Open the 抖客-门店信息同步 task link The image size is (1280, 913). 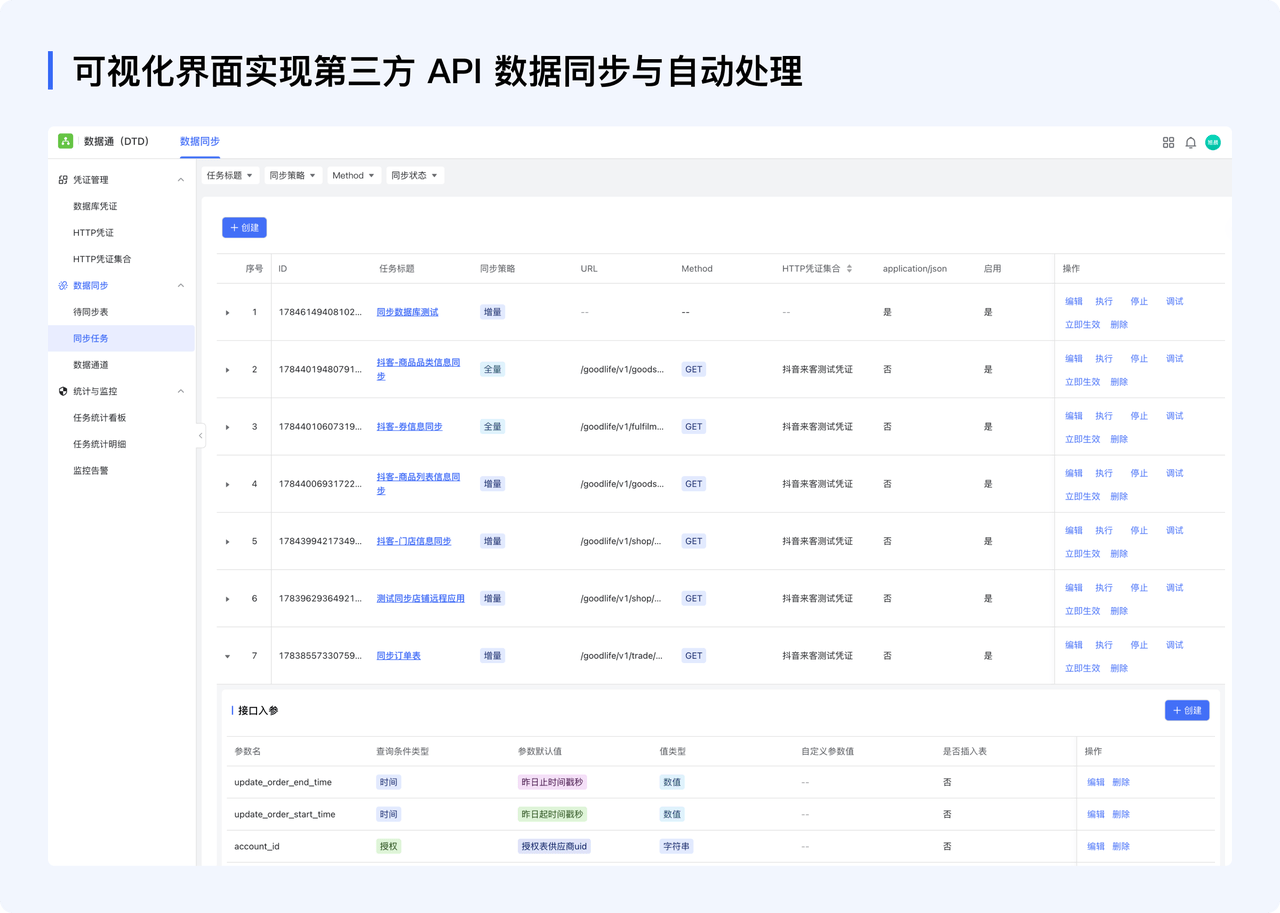point(414,541)
